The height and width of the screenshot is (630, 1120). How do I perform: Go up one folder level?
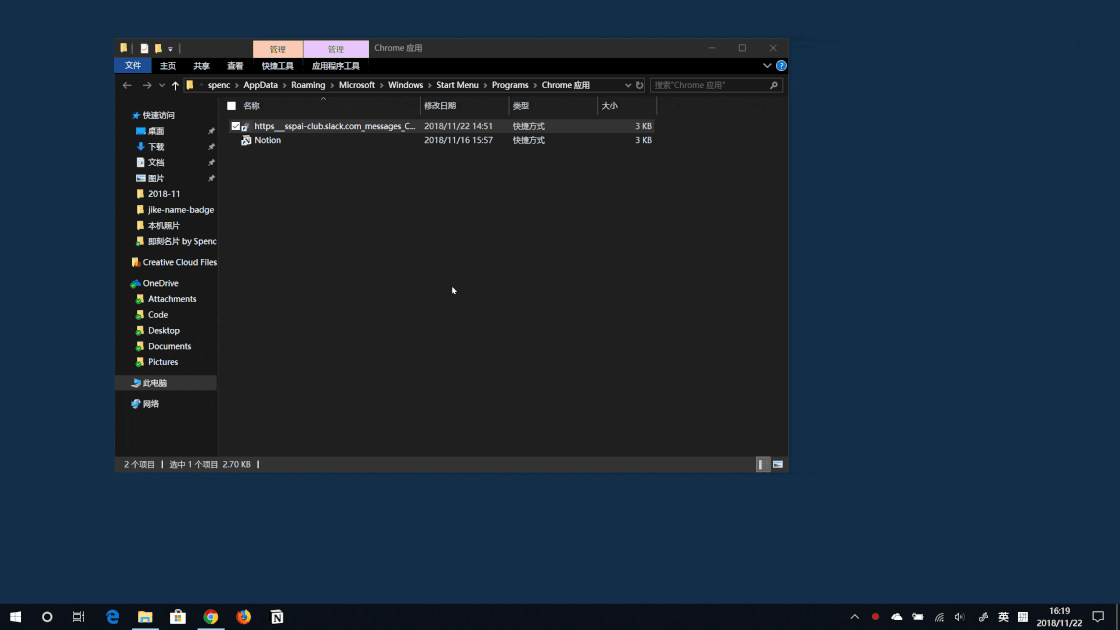tap(175, 85)
